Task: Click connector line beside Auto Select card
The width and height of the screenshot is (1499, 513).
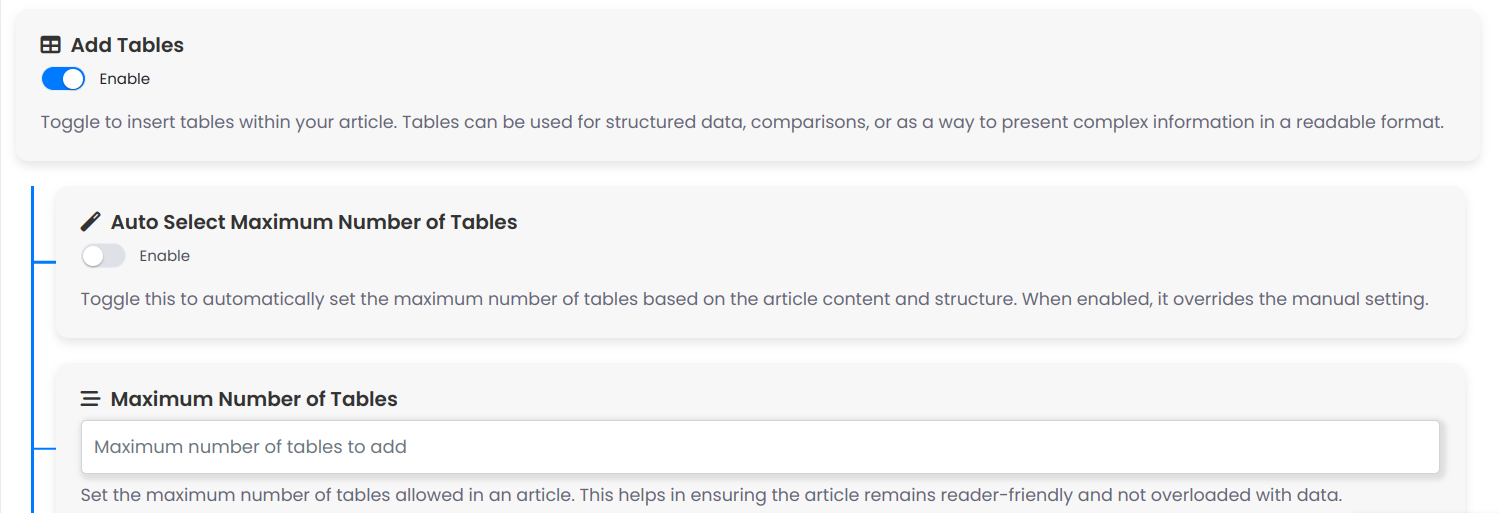Action: (x=45, y=263)
